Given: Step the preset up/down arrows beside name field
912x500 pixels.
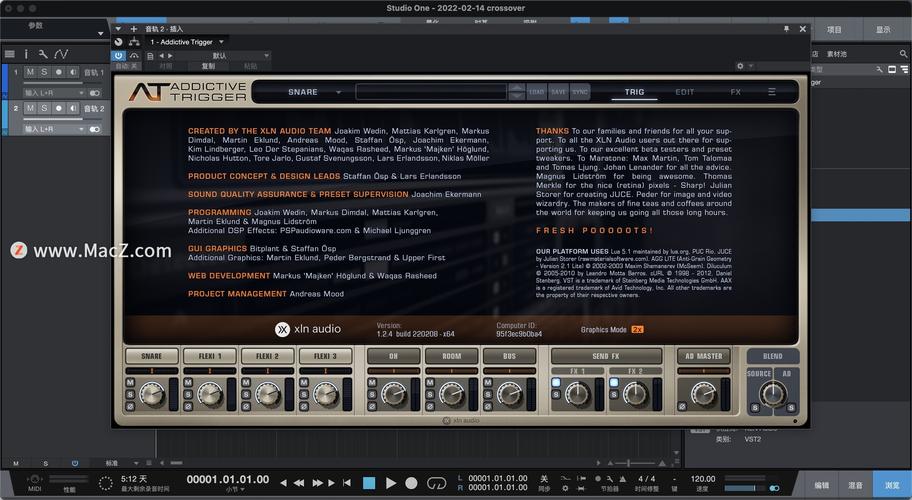Looking at the screenshot, I should point(516,92).
